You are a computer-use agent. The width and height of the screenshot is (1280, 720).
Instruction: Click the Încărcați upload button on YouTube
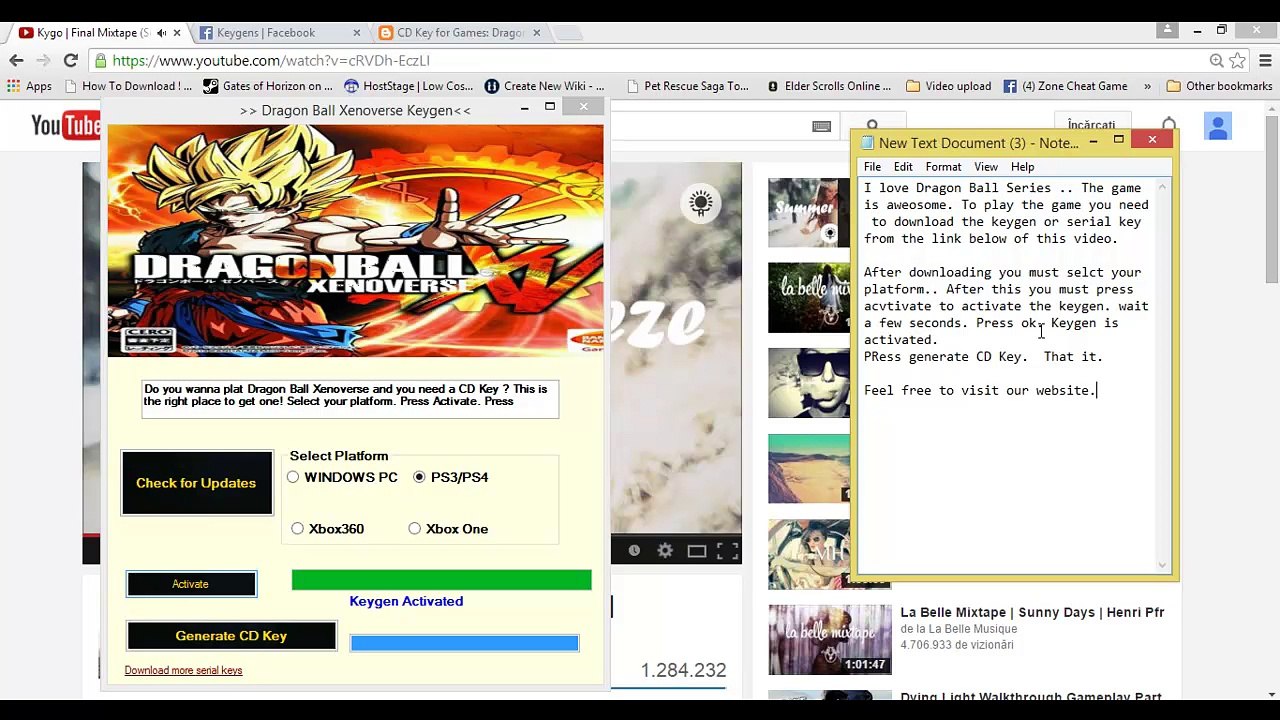coord(1091,126)
